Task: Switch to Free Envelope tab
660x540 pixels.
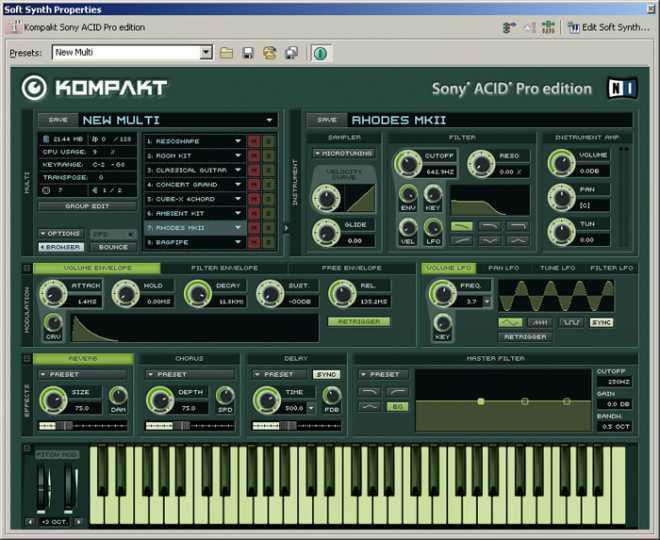Action: [351, 268]
